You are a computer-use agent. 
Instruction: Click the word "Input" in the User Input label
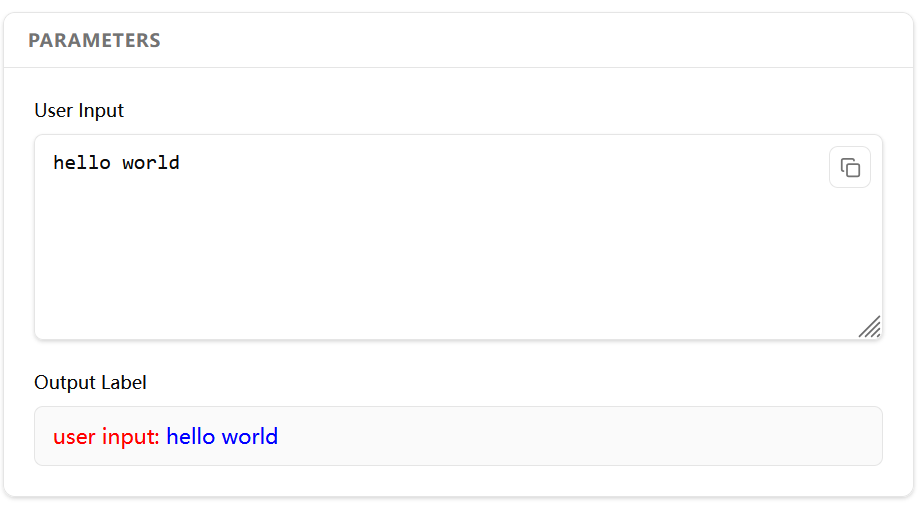tap(101, 110)
